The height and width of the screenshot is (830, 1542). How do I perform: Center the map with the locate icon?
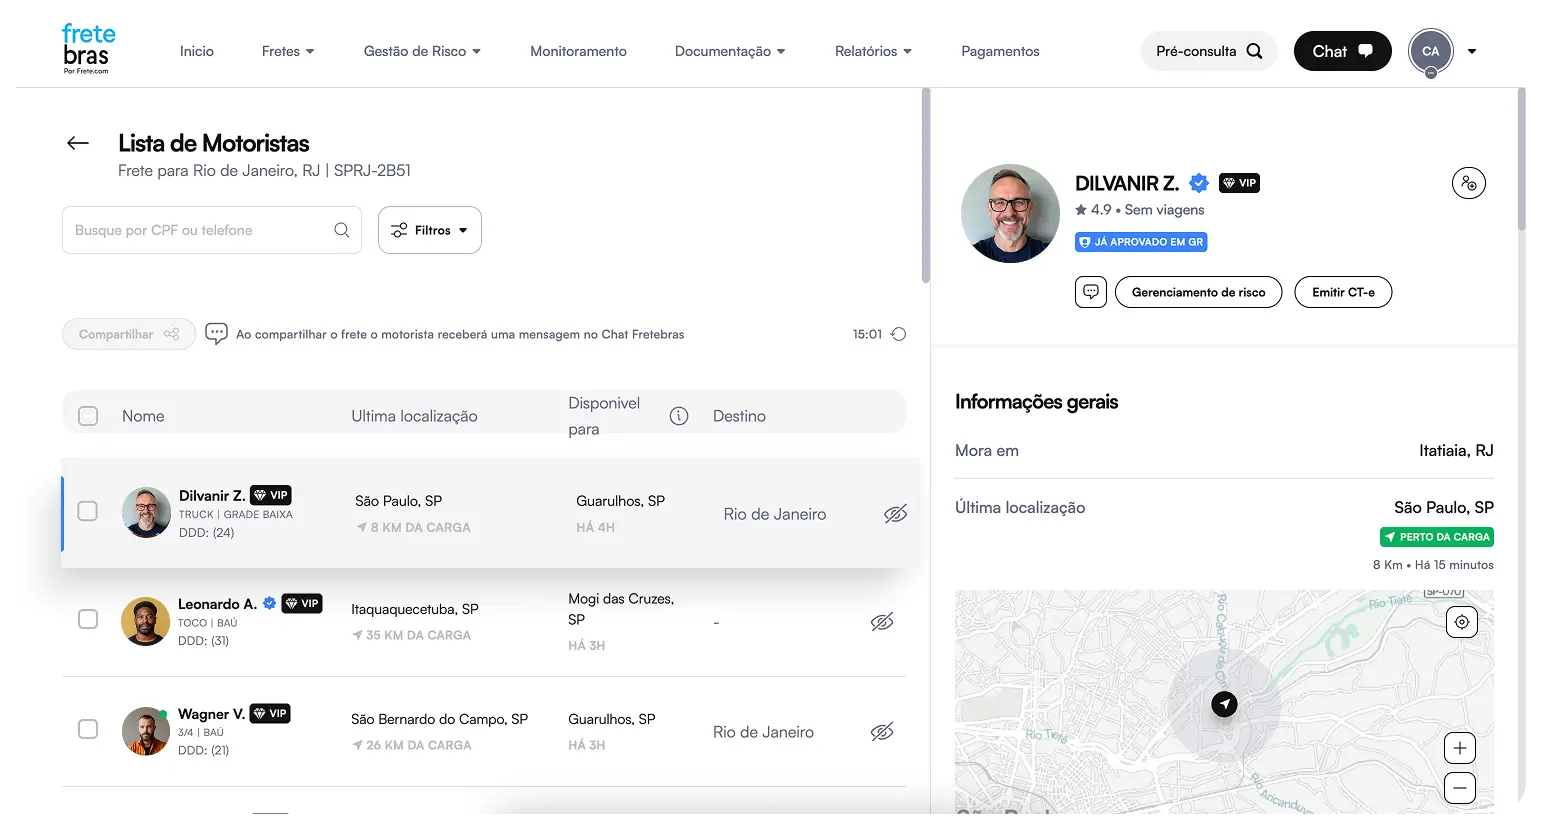(1461, 622)
